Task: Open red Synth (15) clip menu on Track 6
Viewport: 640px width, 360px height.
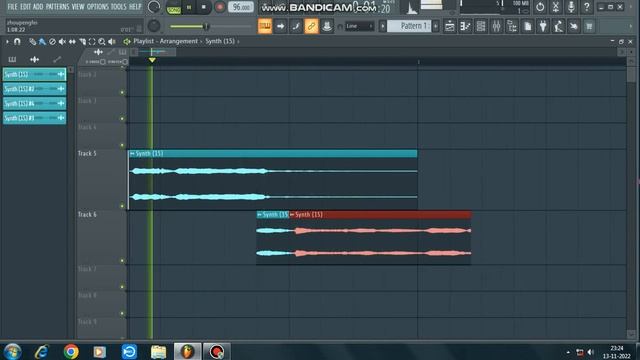Action: tap(292, 214)
